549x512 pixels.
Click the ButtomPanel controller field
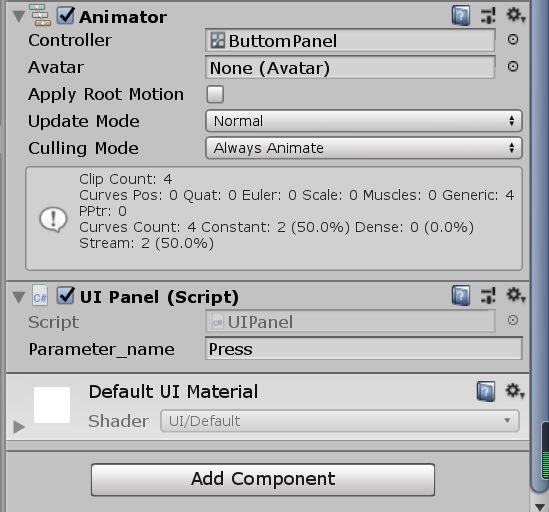coord(350,41)
